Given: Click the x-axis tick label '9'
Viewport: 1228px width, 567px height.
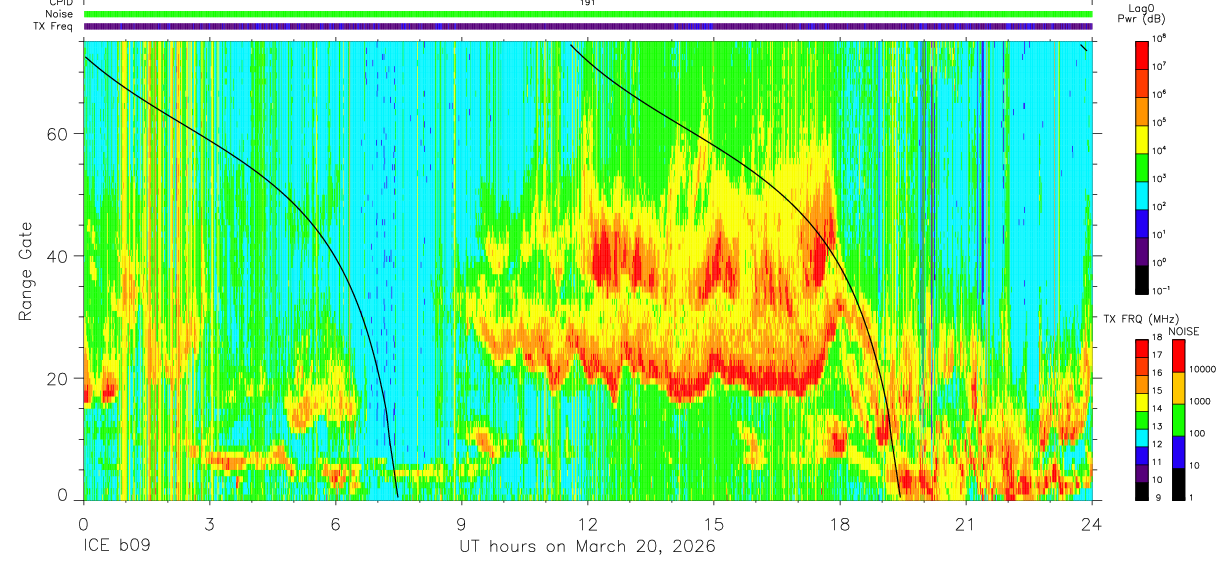Looking at the screenshot, I should tap(461, 524).
